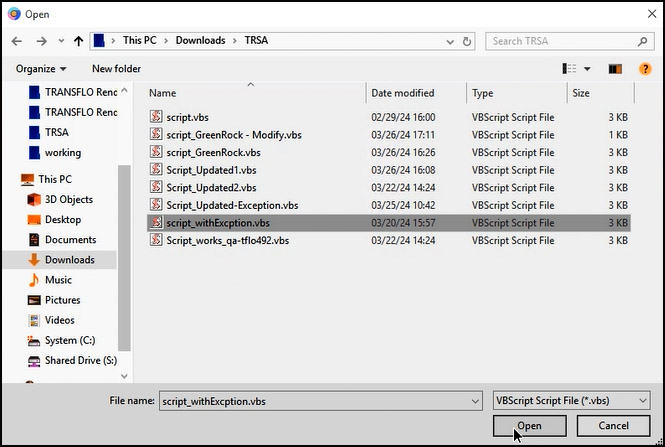The height and width of the screenshot is (447, 665).
Task: Click the 3D Objects folder icon
Action: pyautogui.click(x=33, y=199)
